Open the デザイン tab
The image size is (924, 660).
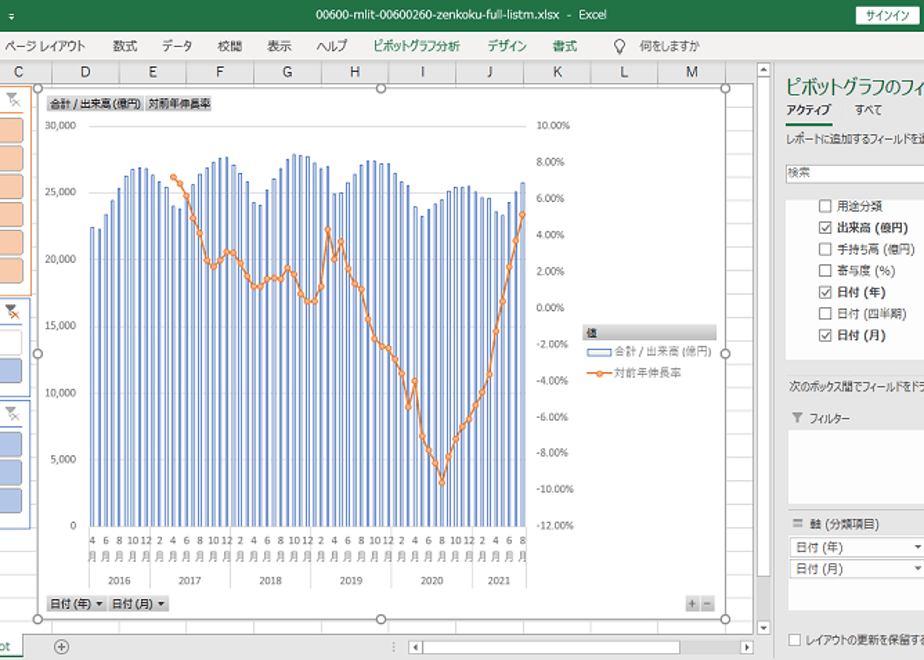point(507,46)
